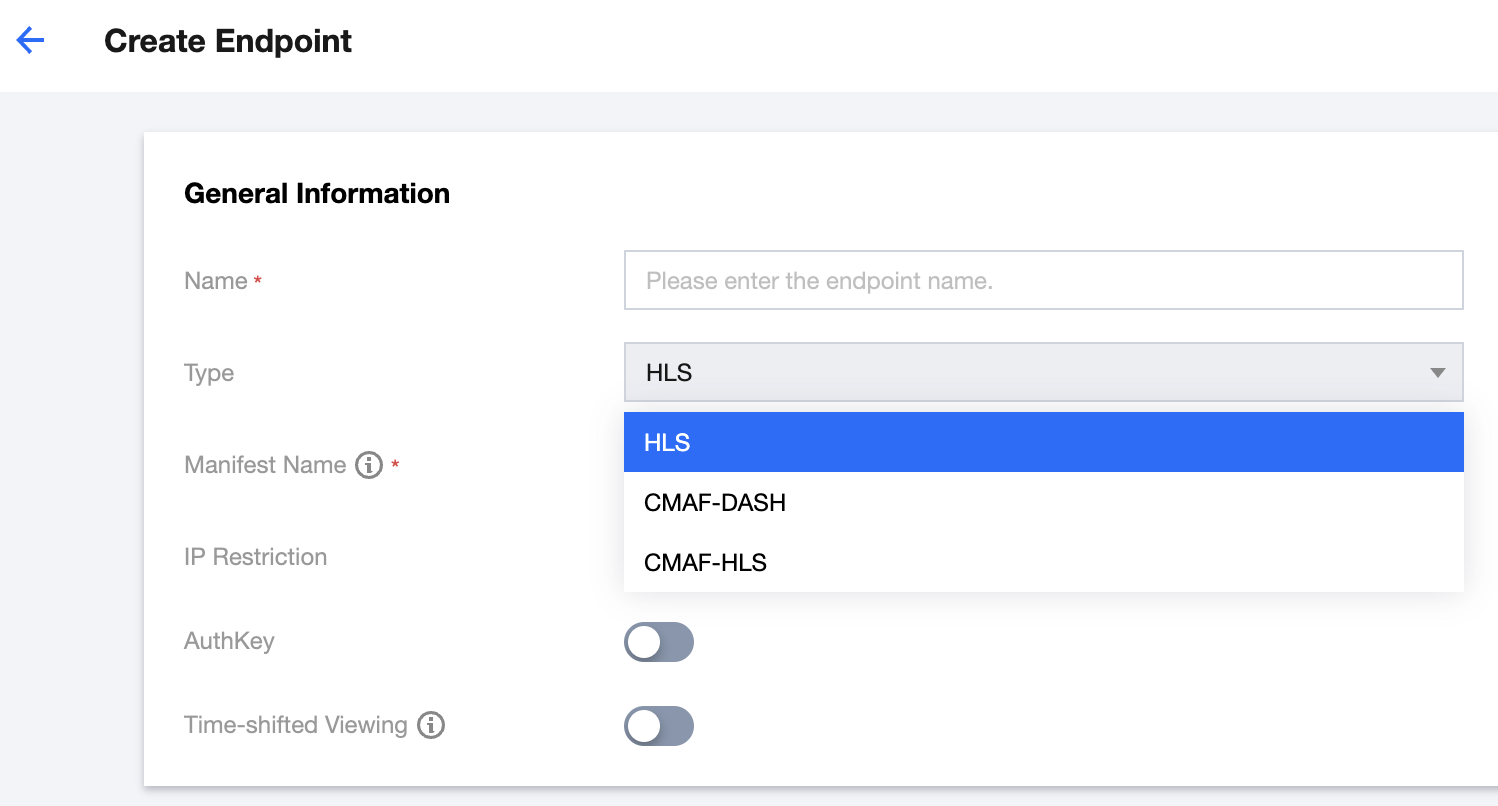Click the Time-shifted Viewing label text
This screenshot has height=806, width=1498.
[295, 725]
